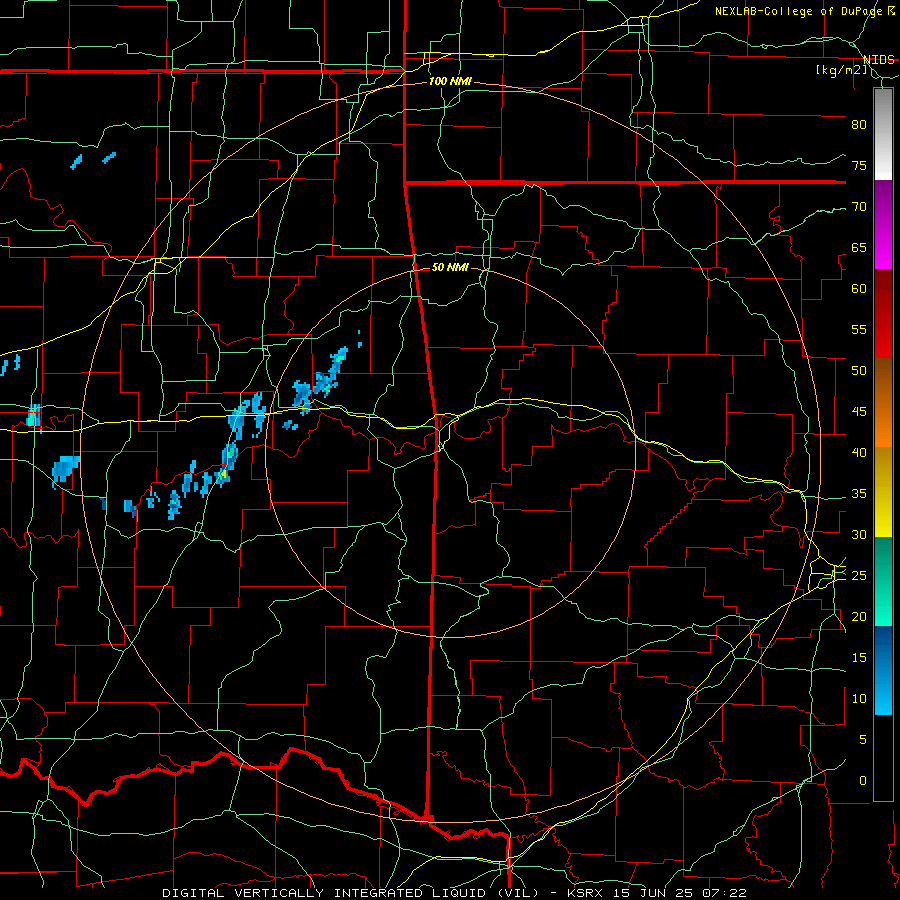Screen dimensions: 900x900
Task: Click the 20 value on the color scale
Action: 859,616
